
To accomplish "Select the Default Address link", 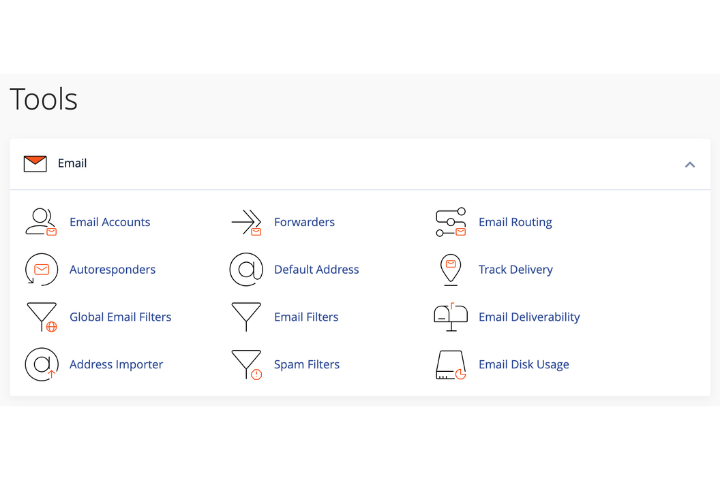I will click(x=316, y=270).
